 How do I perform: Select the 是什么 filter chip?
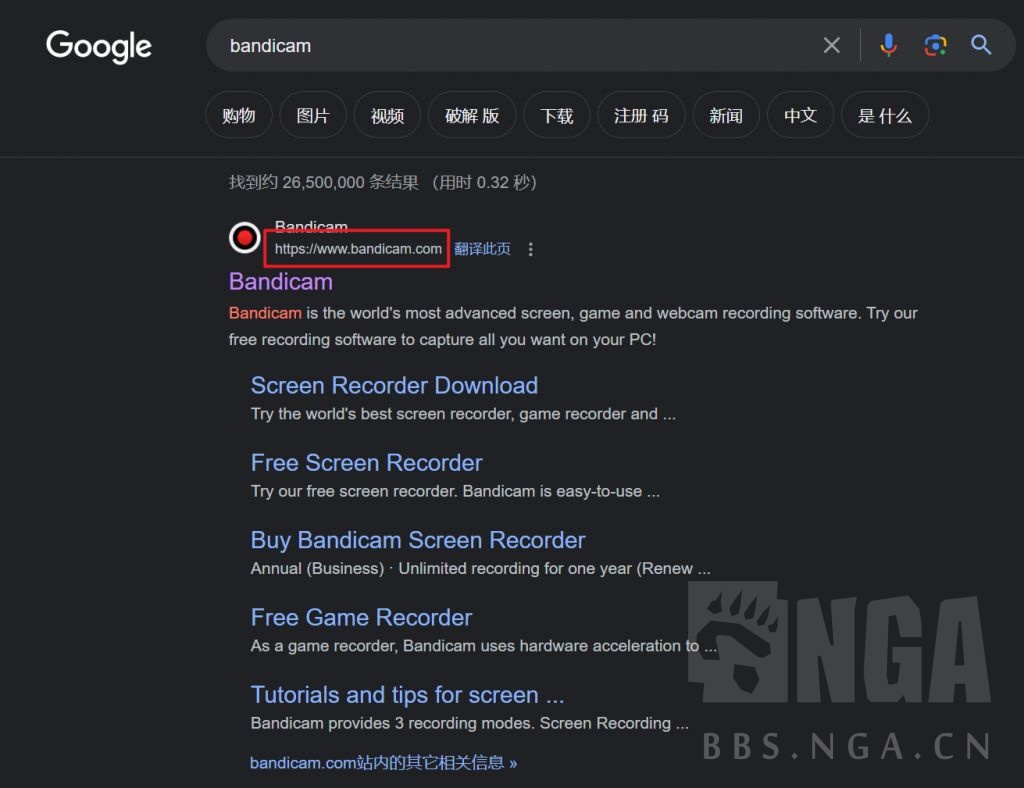pos(885,116)
